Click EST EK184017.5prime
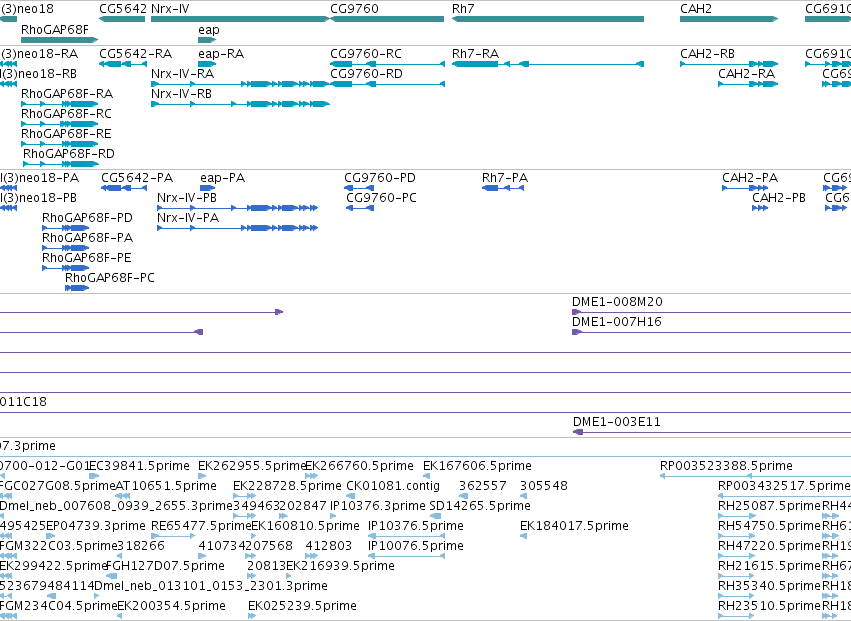The width and height of the screenshot is (851, 621). (x=523, y=536)
